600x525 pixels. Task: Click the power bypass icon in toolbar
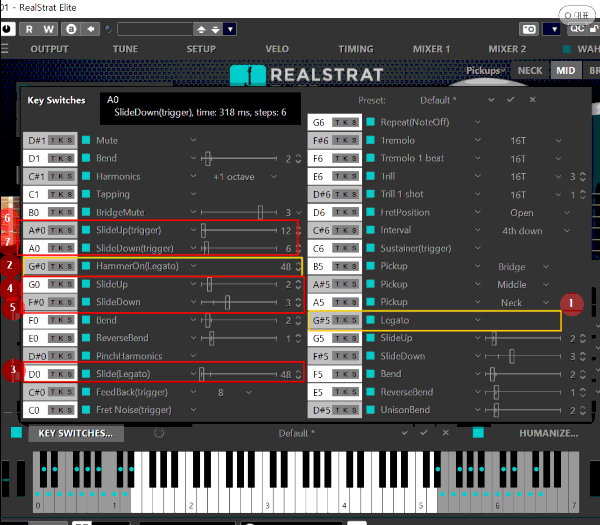(7, 29)
